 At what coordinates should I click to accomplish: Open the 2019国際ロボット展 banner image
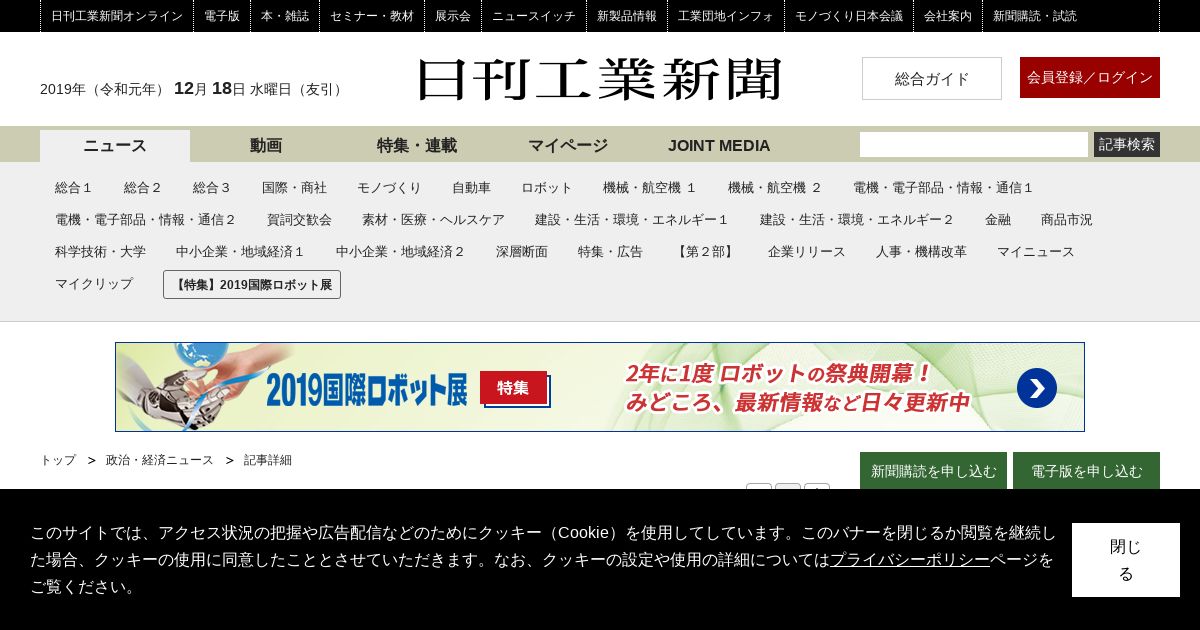coord(600,387)
